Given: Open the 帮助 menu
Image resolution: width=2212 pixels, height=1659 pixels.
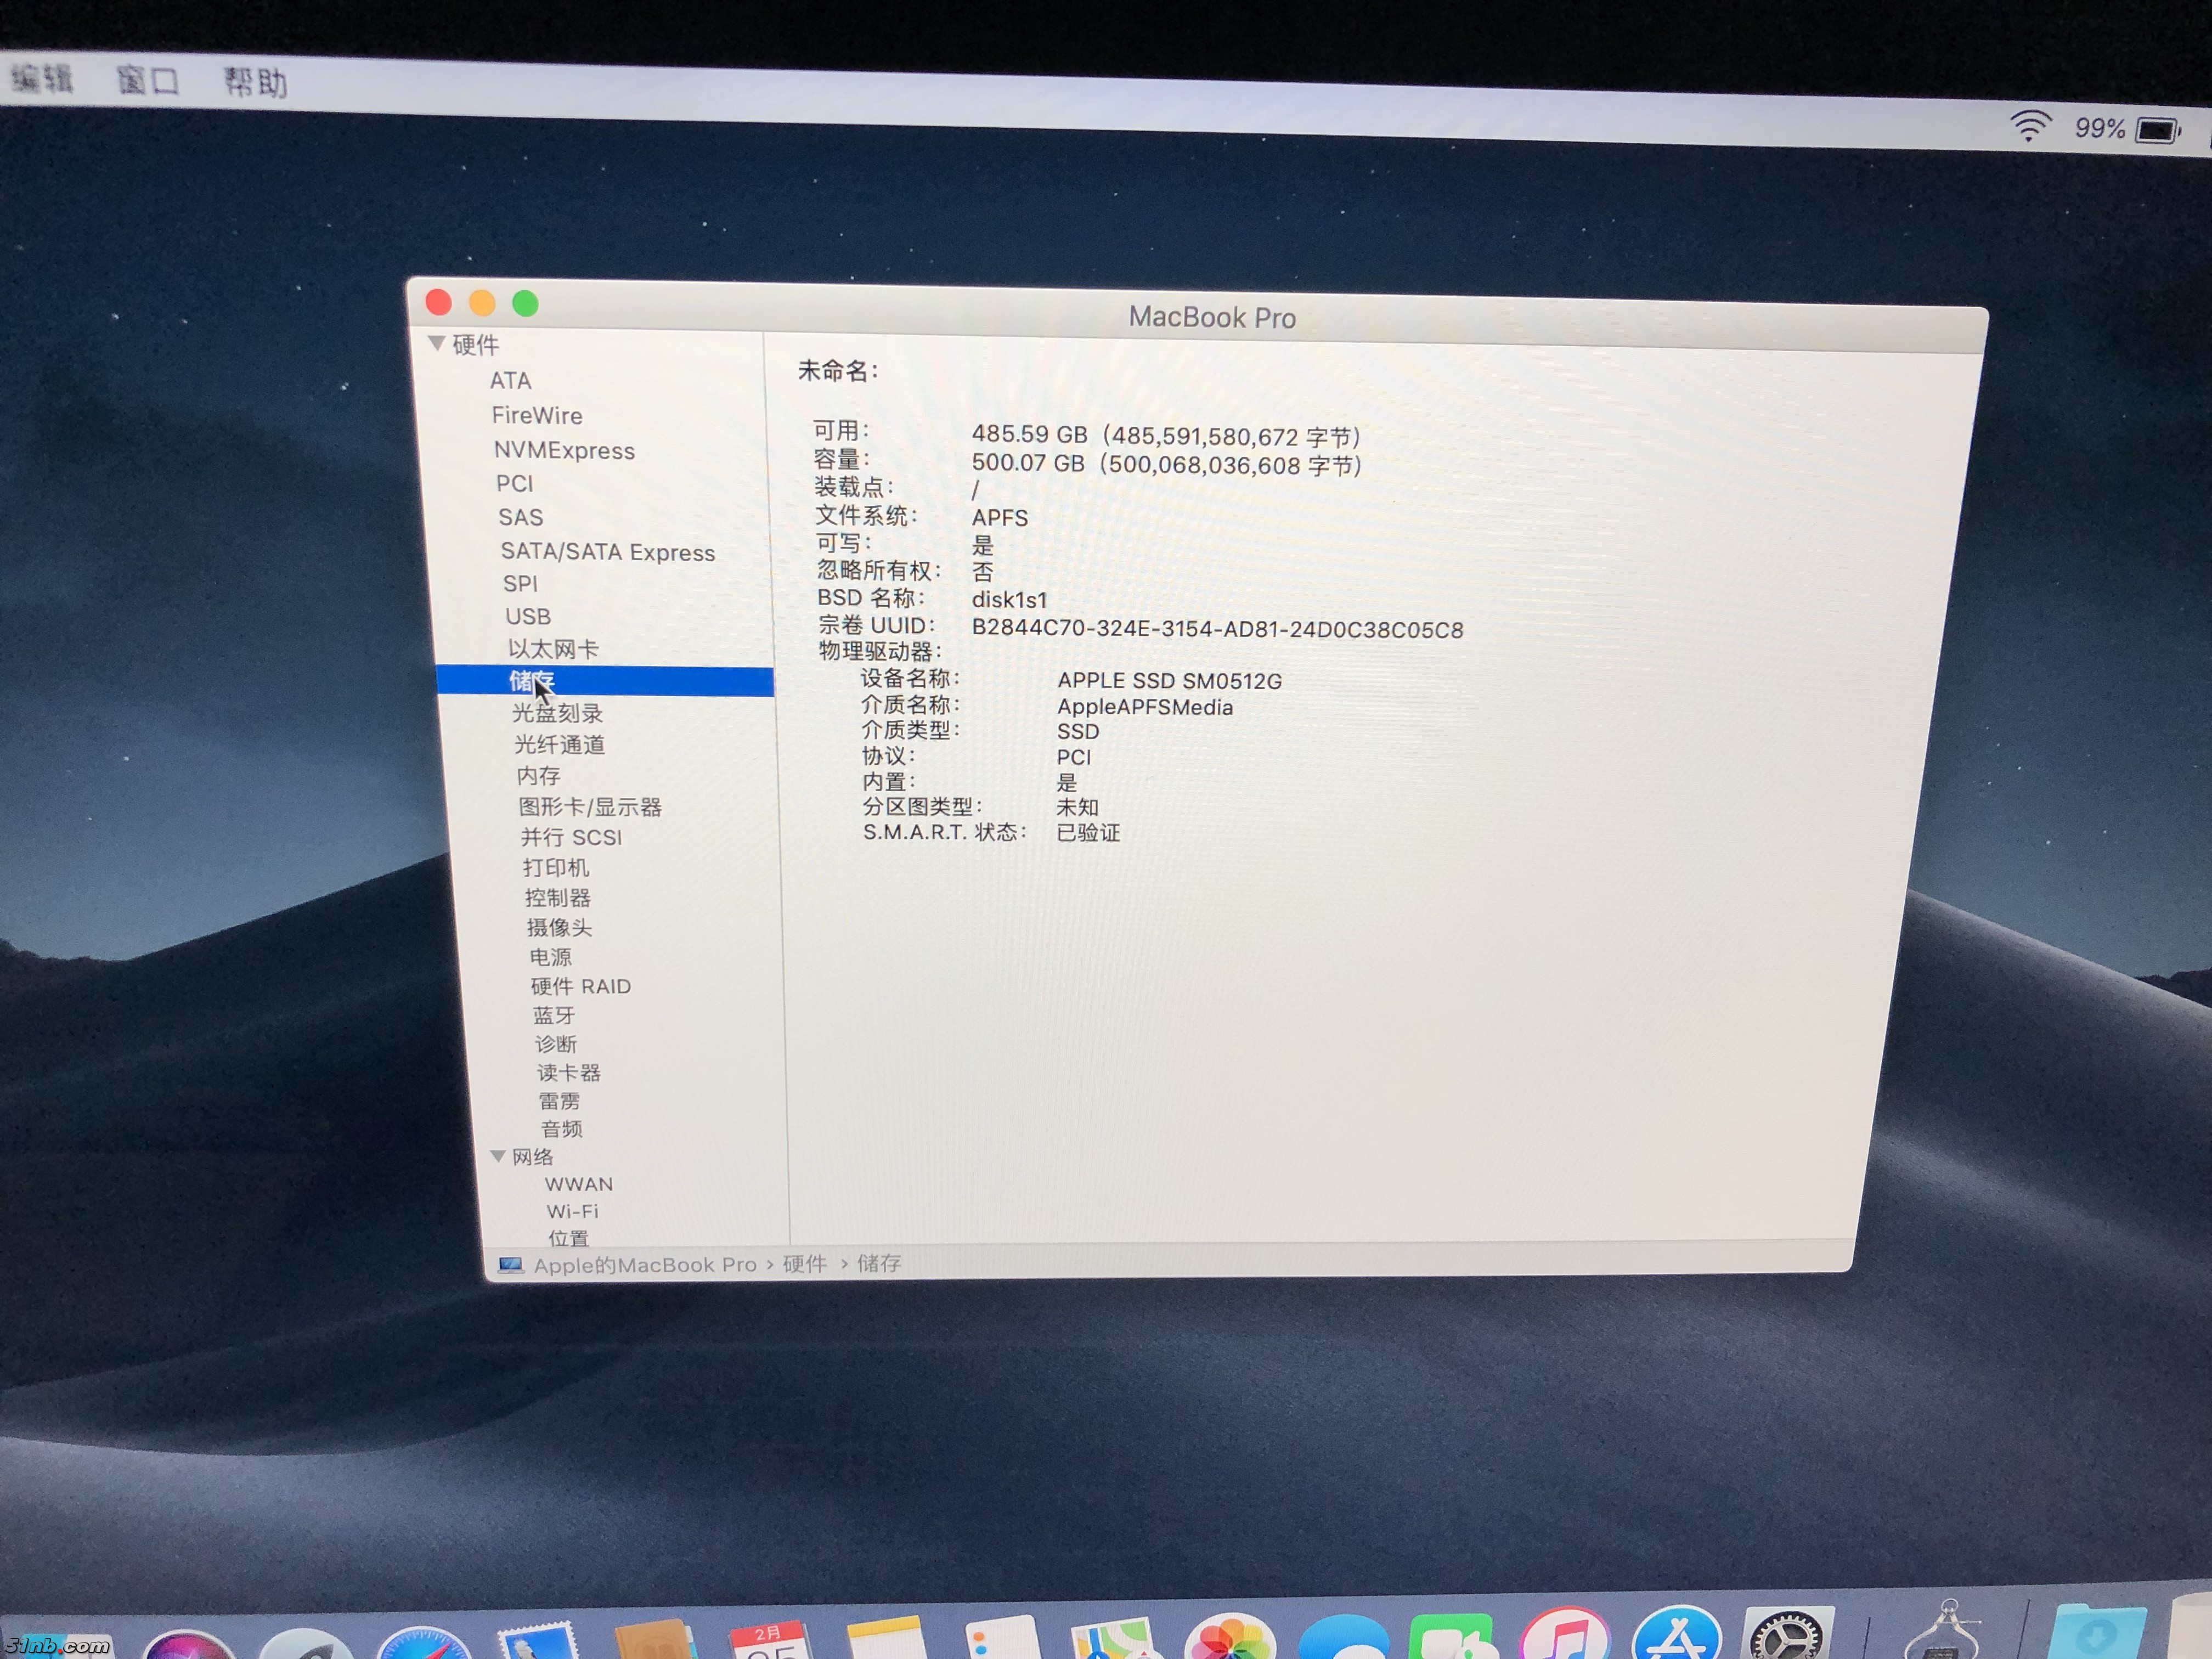Looking at the screenshot, I should 255,82.
